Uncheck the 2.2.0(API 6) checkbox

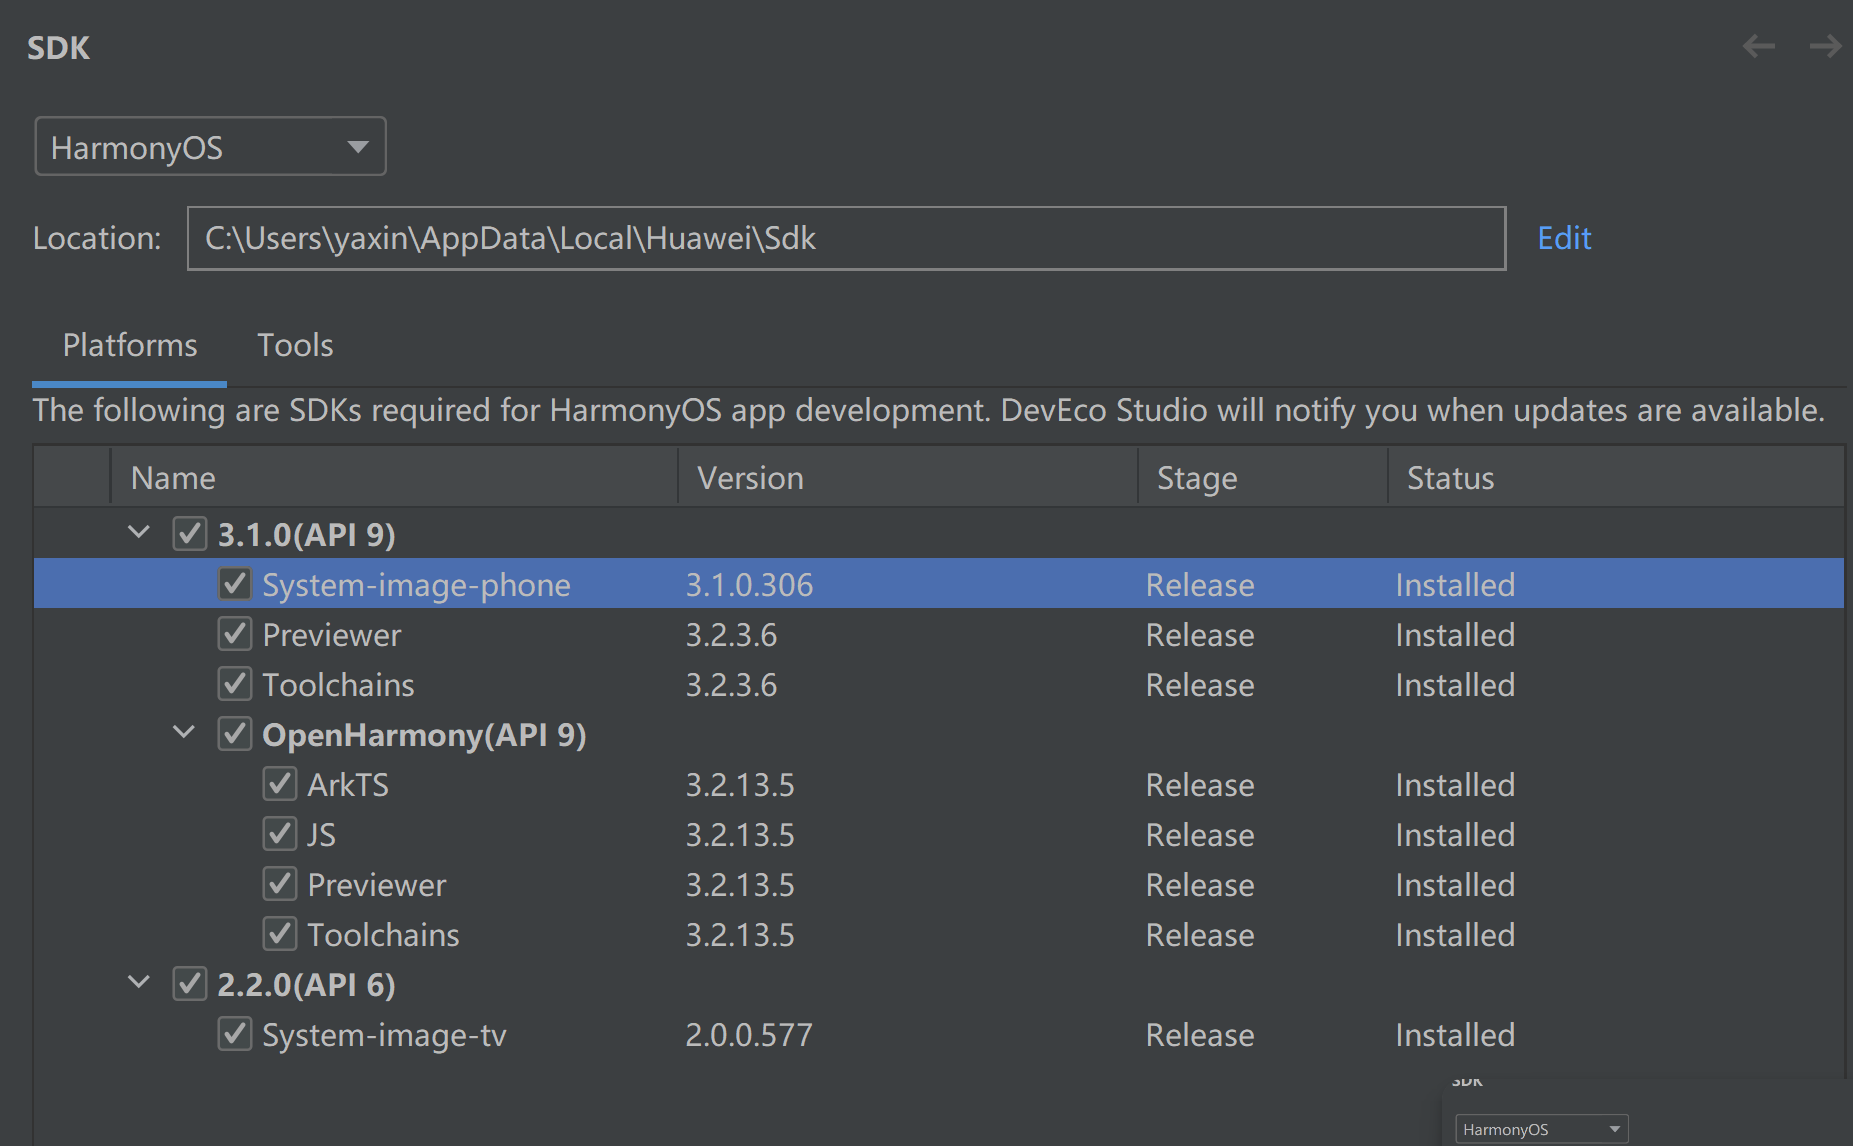coord(190,984)
